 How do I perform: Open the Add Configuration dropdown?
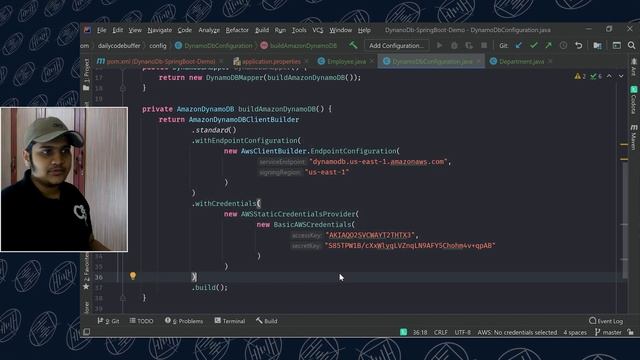click(396, 46)
